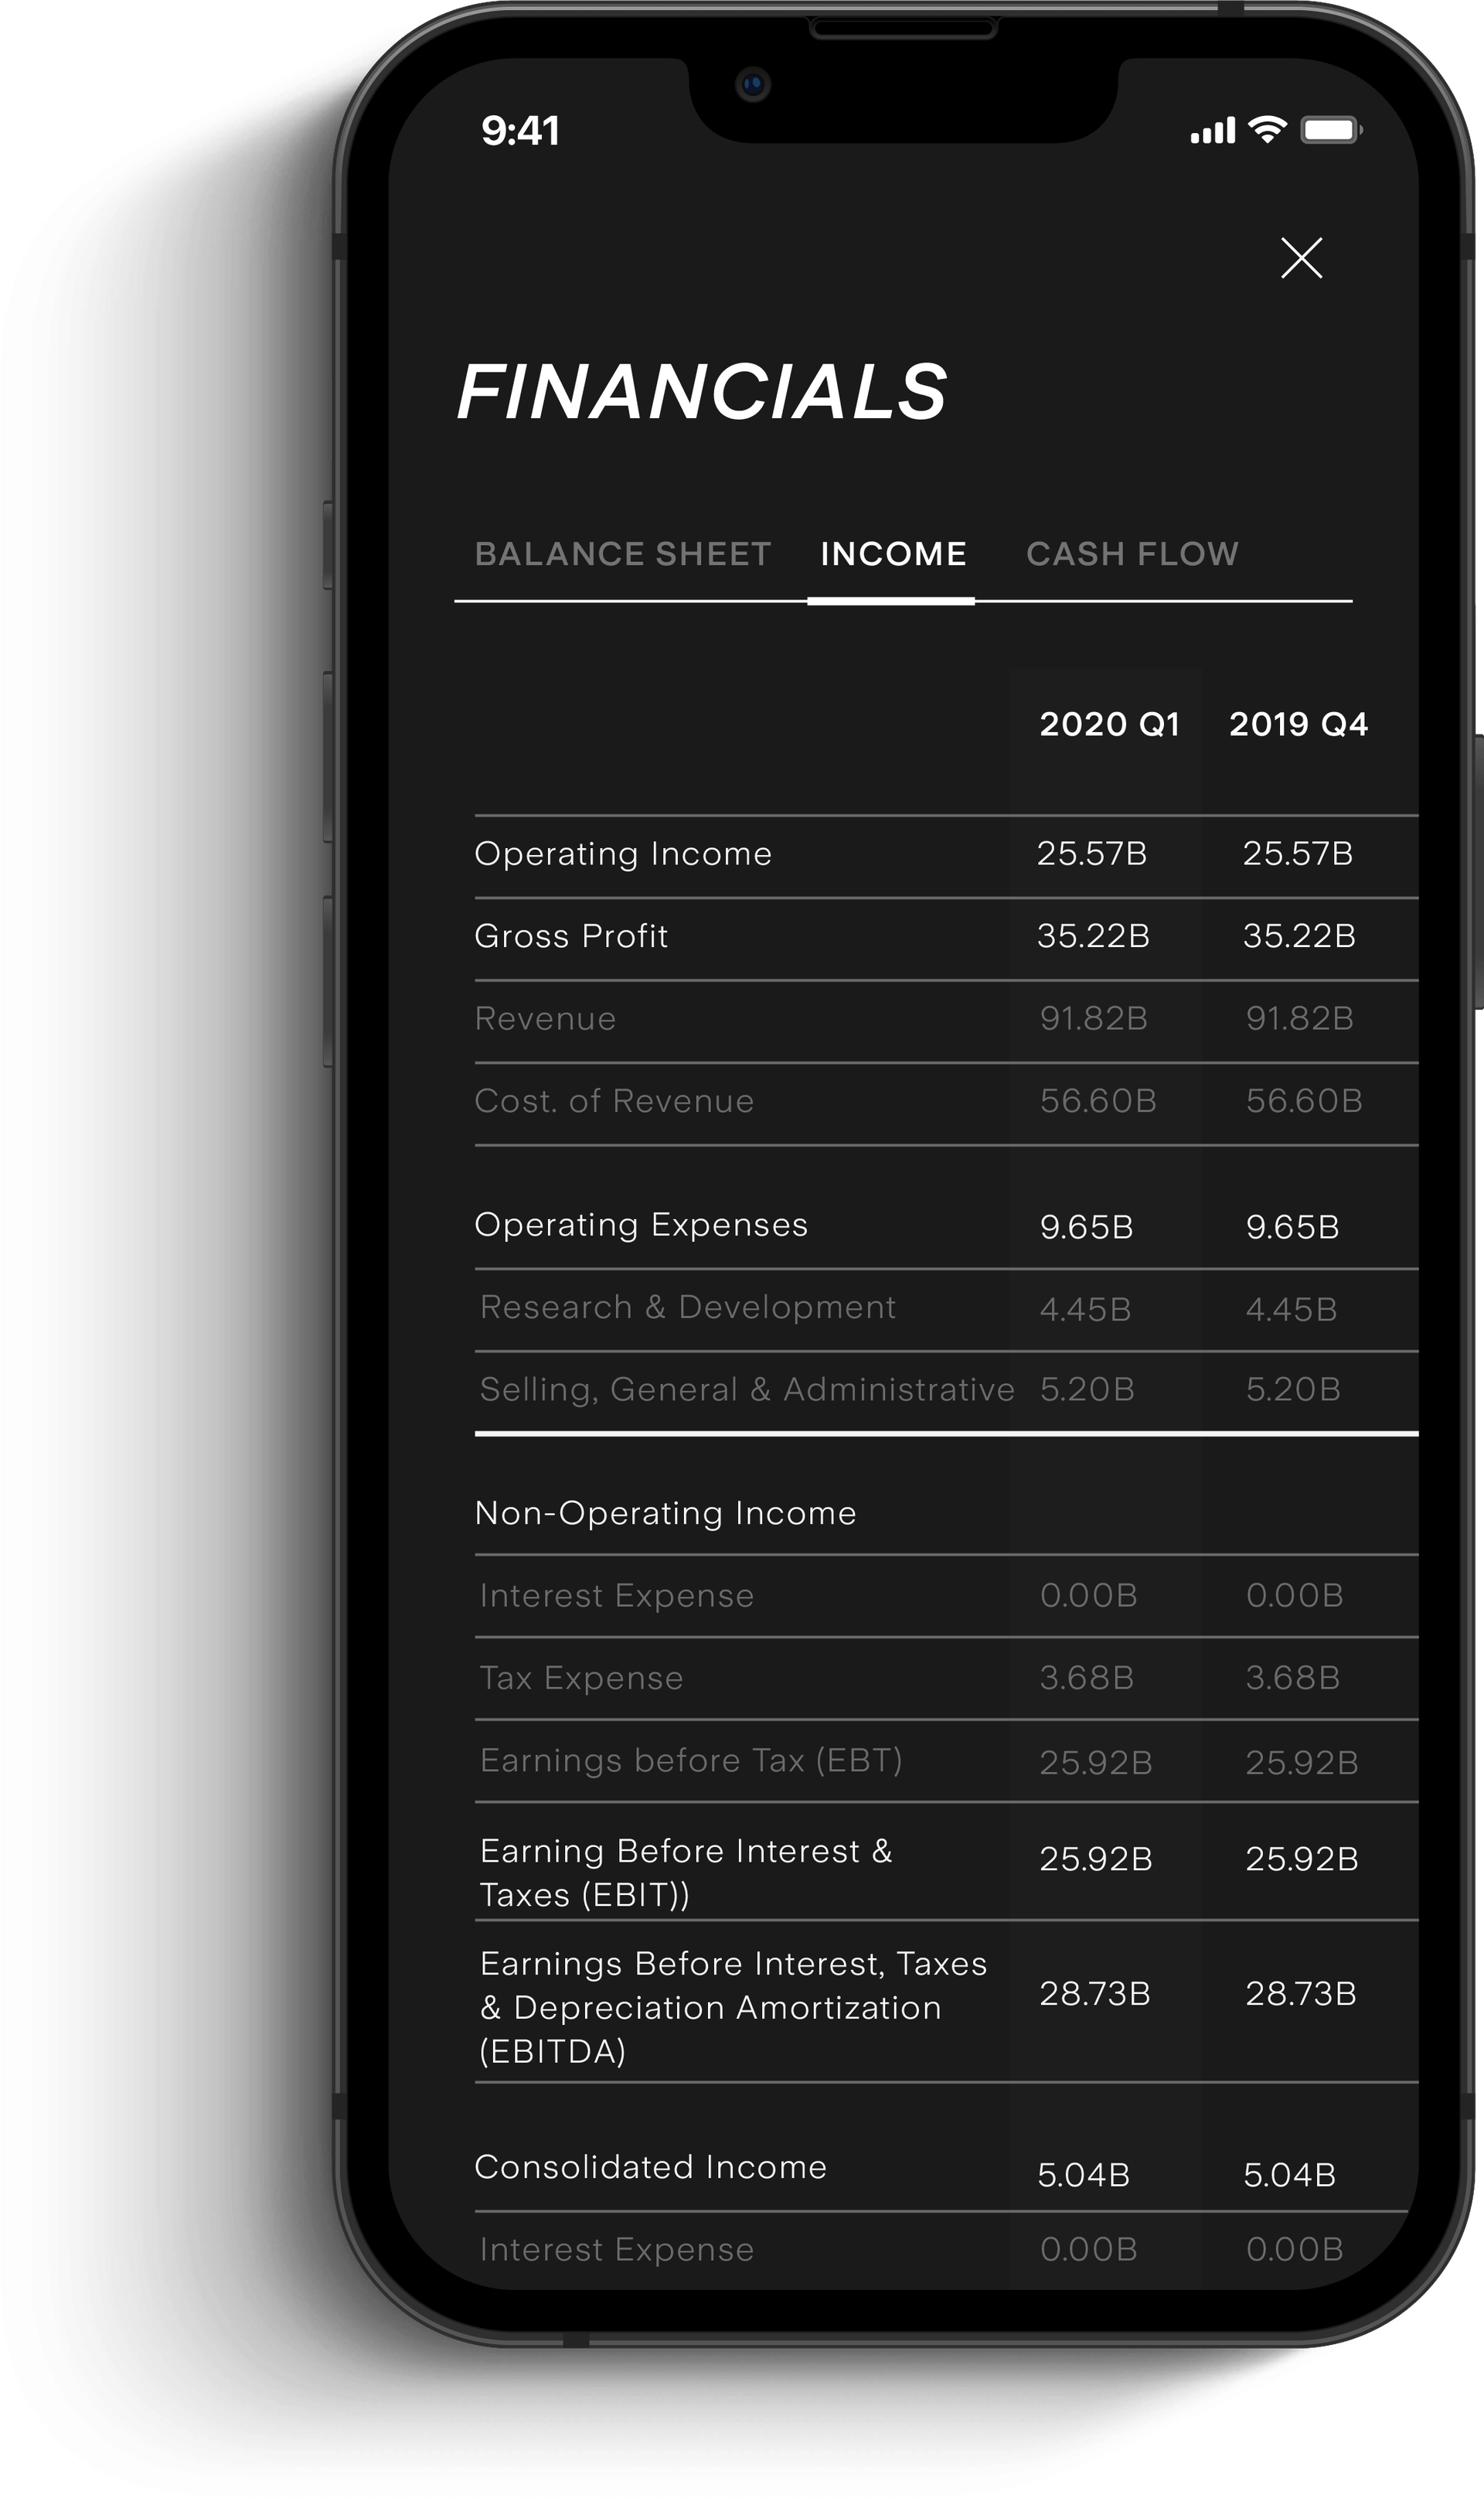Tap the clock showing 9:41
Viewport: 1484px width, 2498px height.
coord(520,128)
